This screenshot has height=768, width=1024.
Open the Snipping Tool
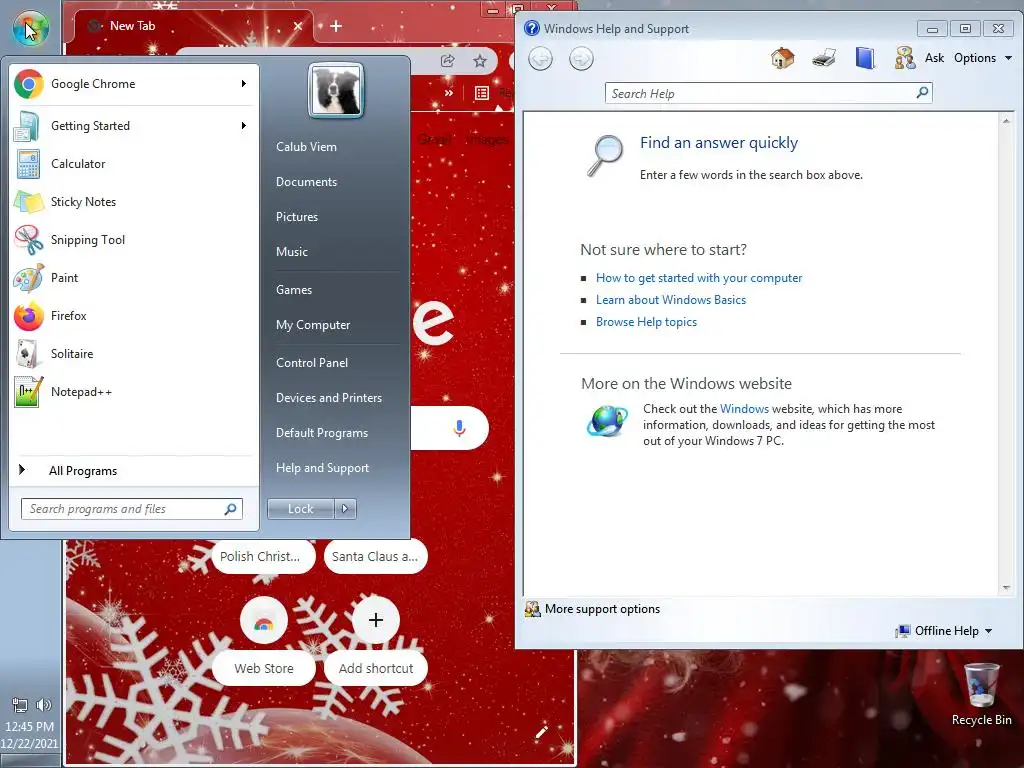[133, 240]
